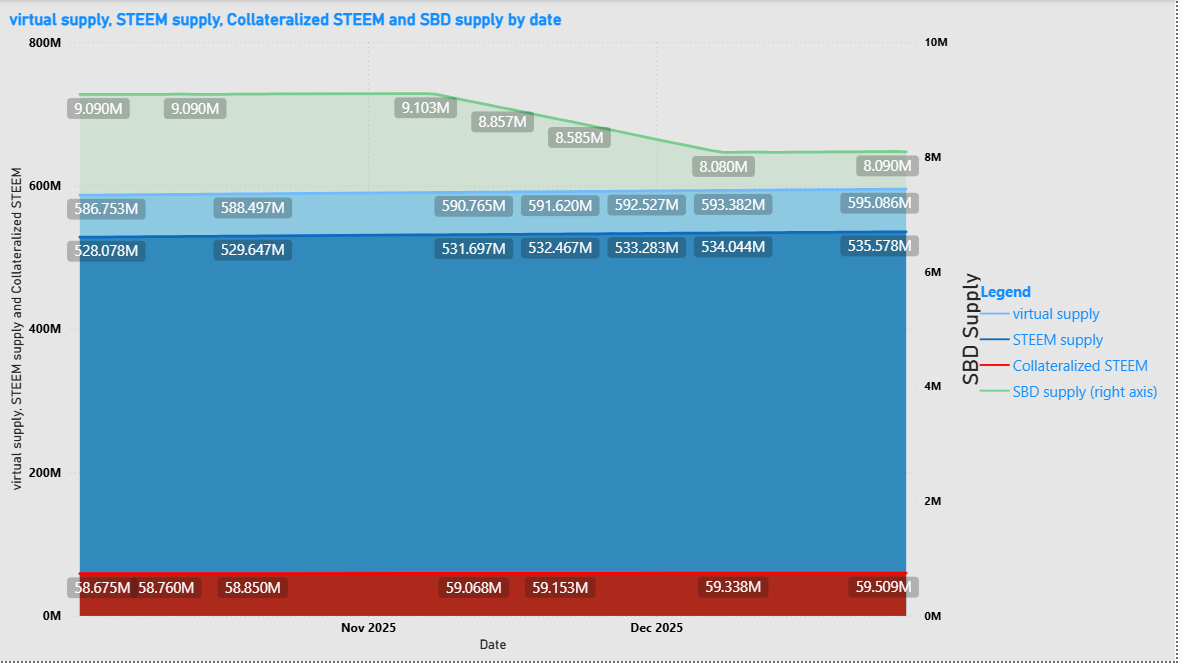Select STEEM supply in legend

(1057, 340)
